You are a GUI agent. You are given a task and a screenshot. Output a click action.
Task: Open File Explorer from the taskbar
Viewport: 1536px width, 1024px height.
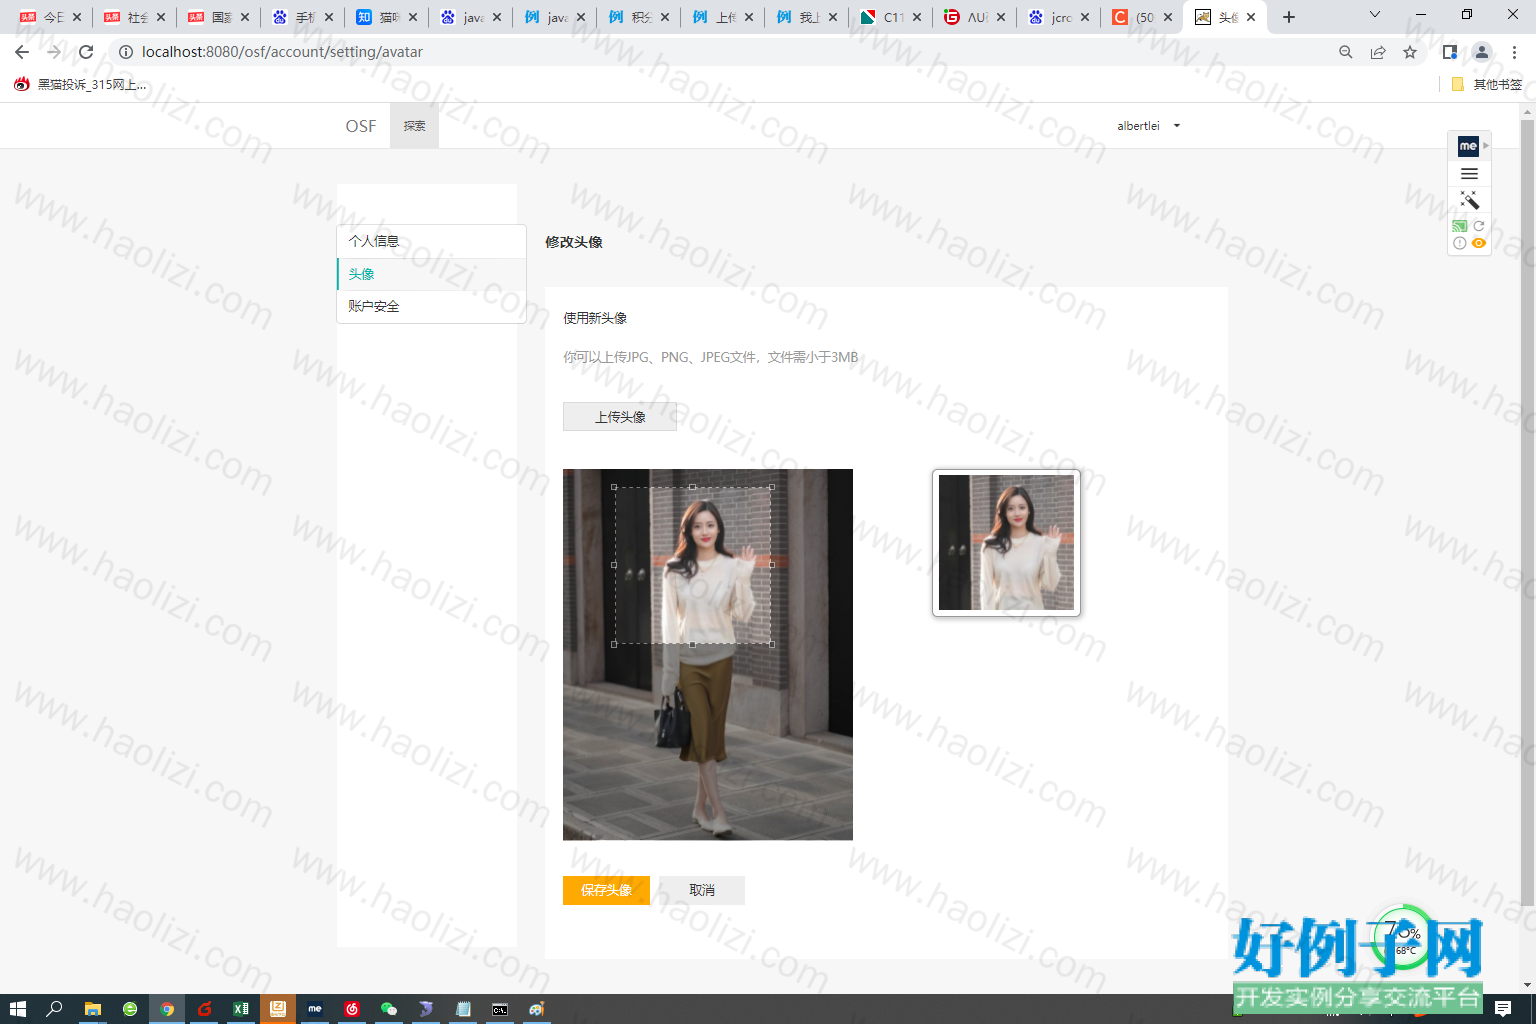click(x=93, y=1009)
